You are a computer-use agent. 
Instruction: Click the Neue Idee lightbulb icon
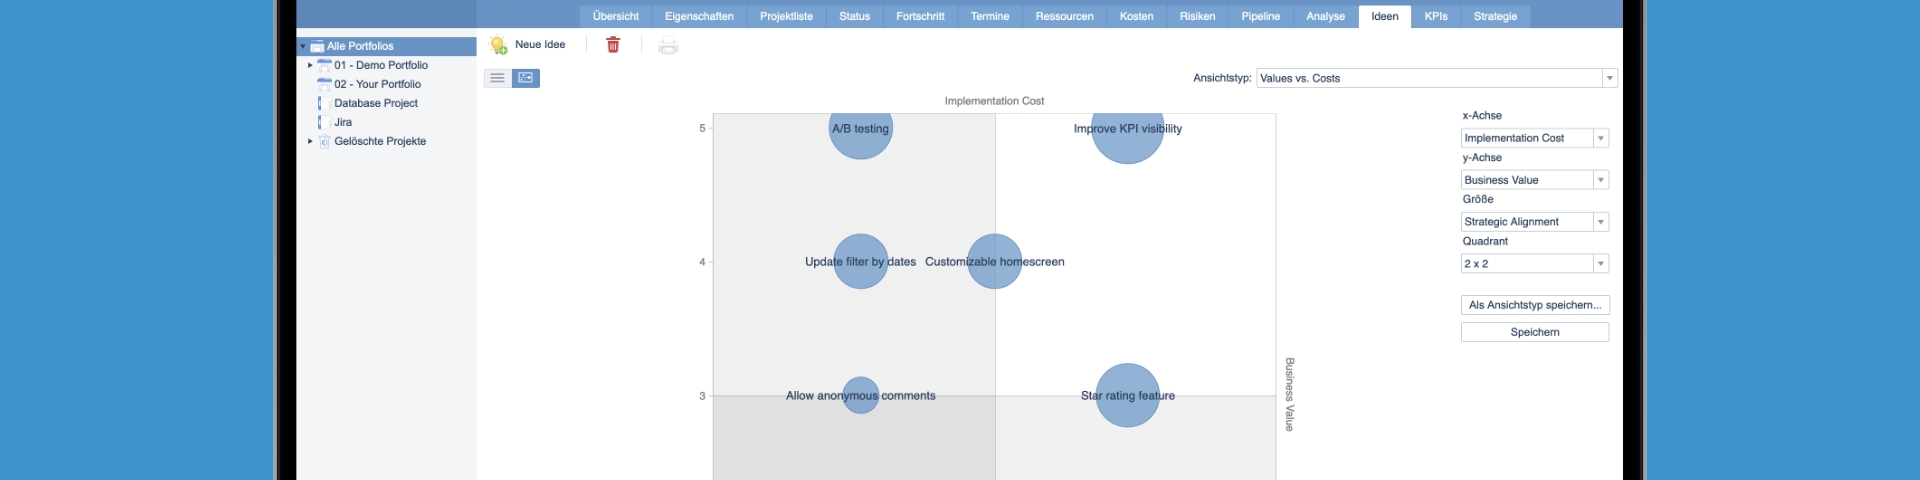pos(498,45)
